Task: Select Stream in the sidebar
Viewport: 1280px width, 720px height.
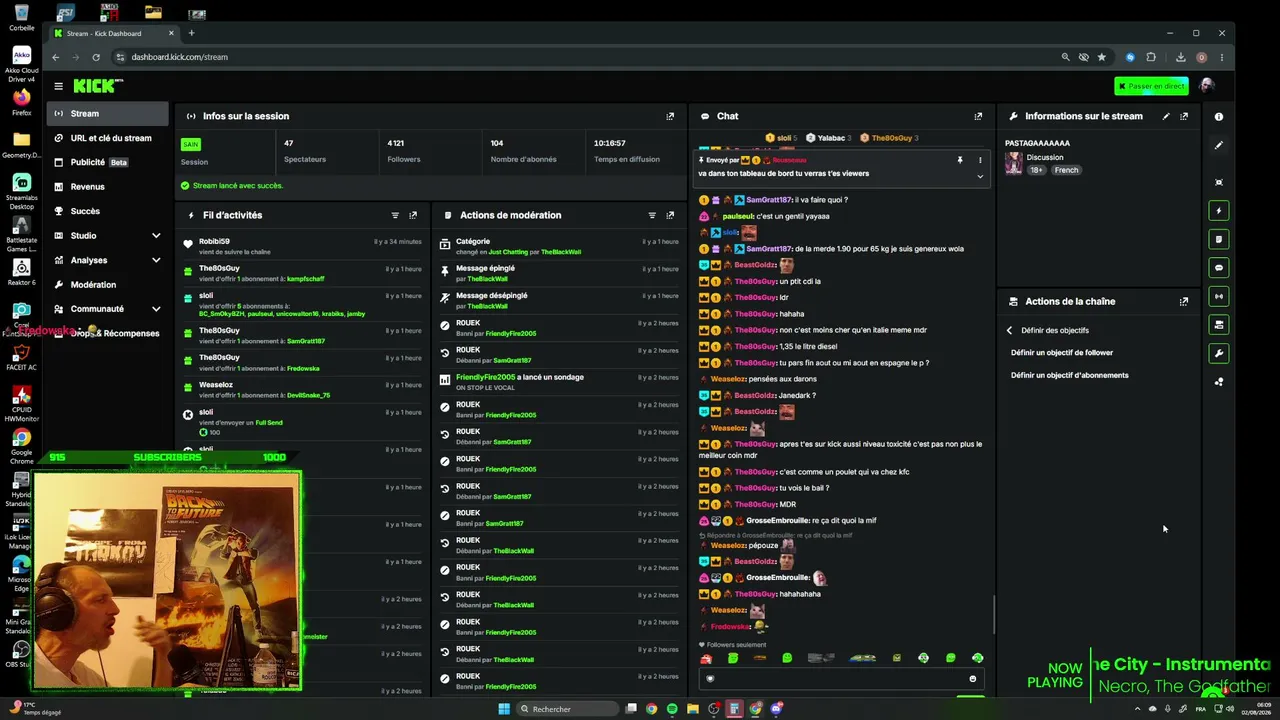Action: coord(108,114)
